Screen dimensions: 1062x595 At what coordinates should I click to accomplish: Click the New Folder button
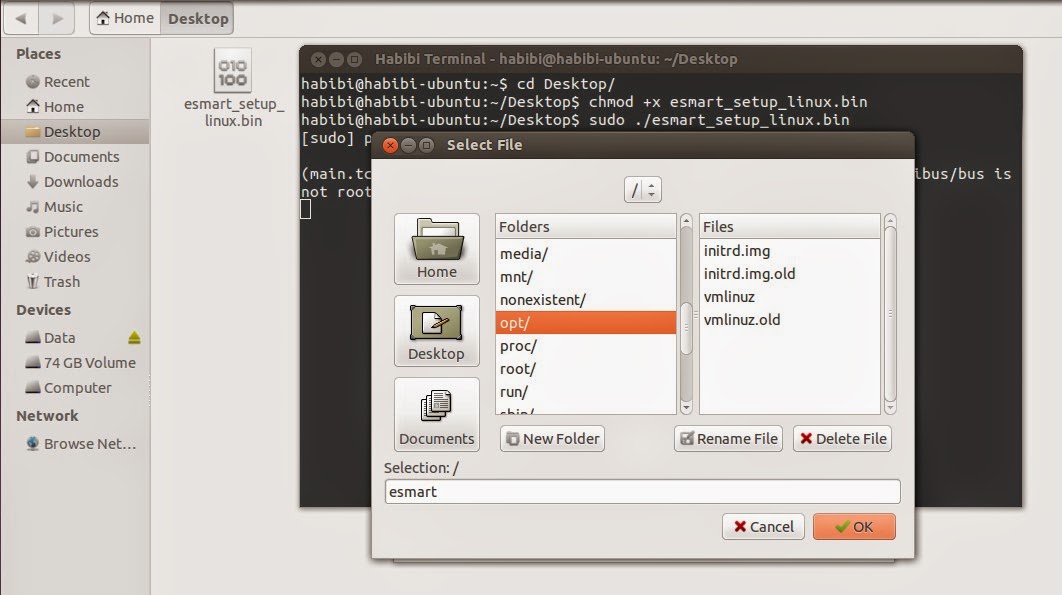(x=552, y=438)
